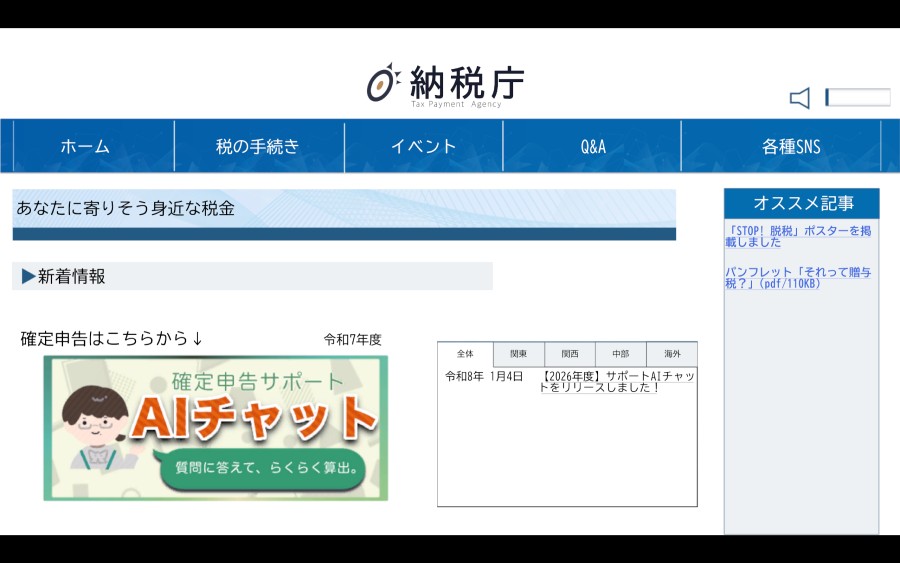Go to the ホーム navigation item
This screenshot has width=900, height=563.
85,147
